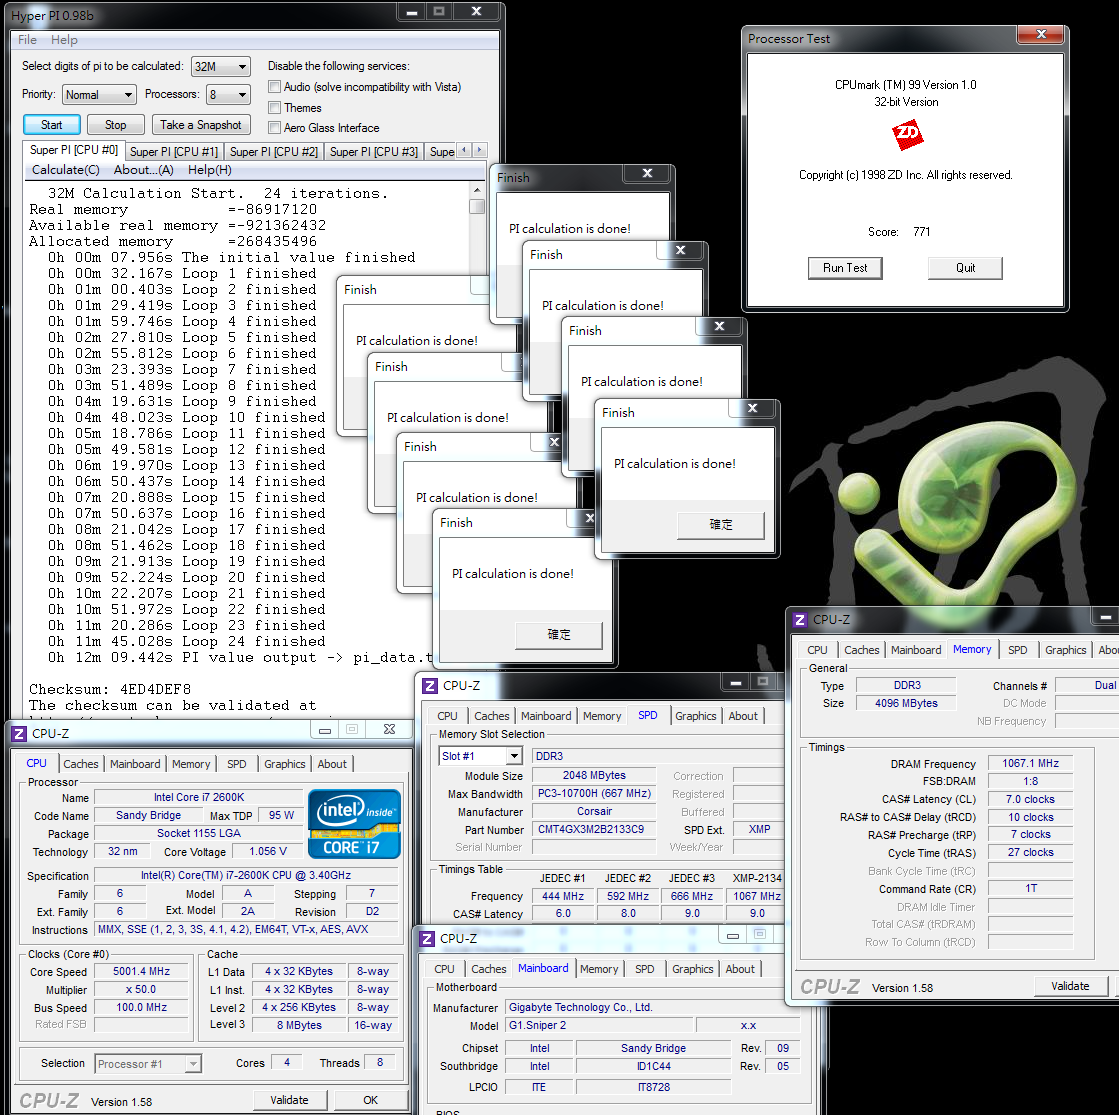Click Validate in CPU-Z CPU window

(x=289, y=1100)
